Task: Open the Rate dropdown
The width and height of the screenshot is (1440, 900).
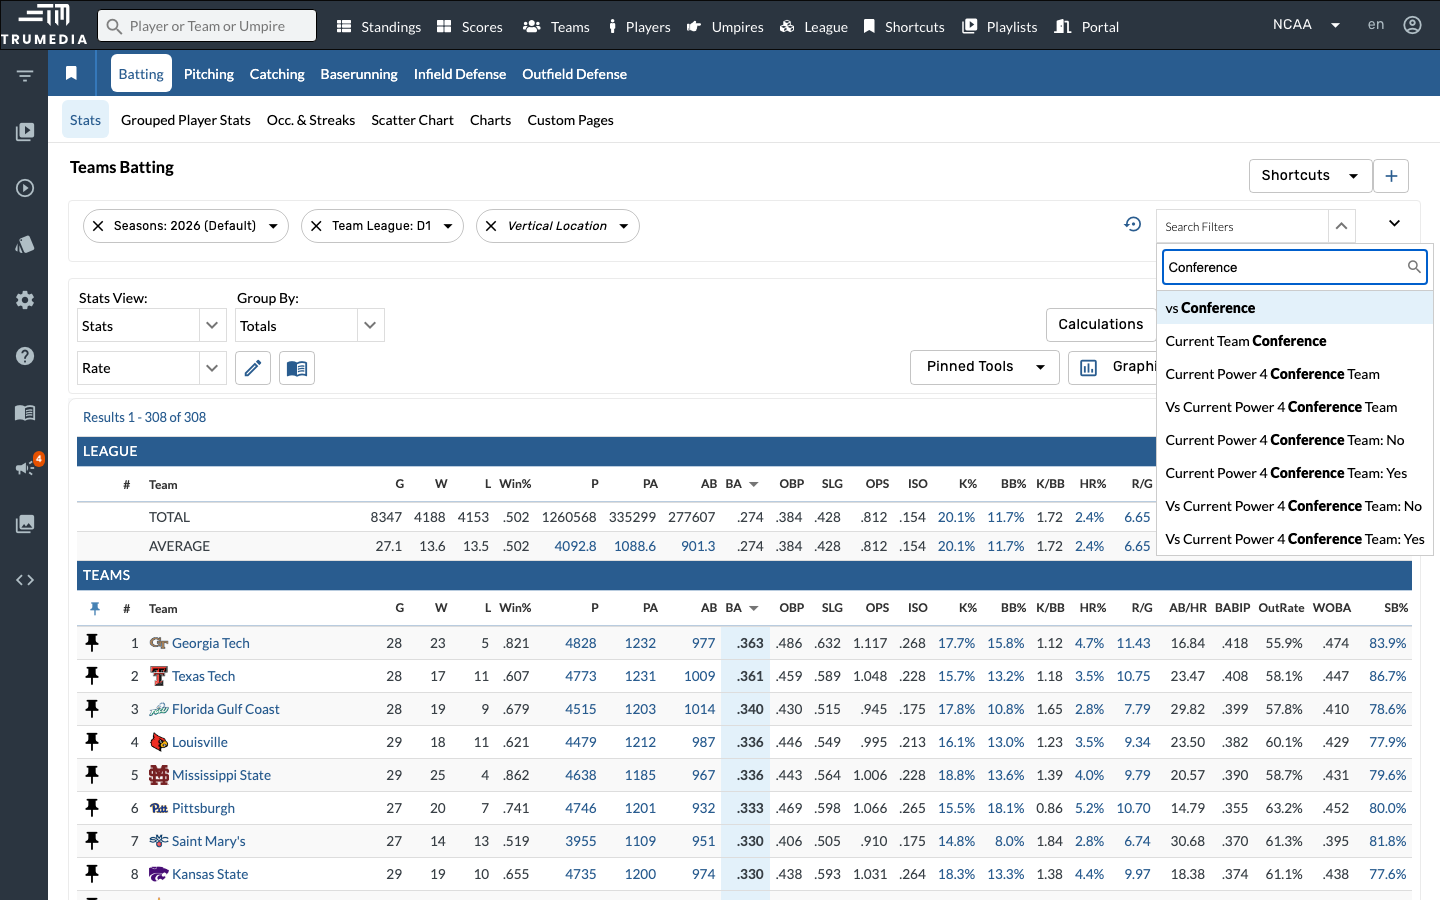Action: 150,368
